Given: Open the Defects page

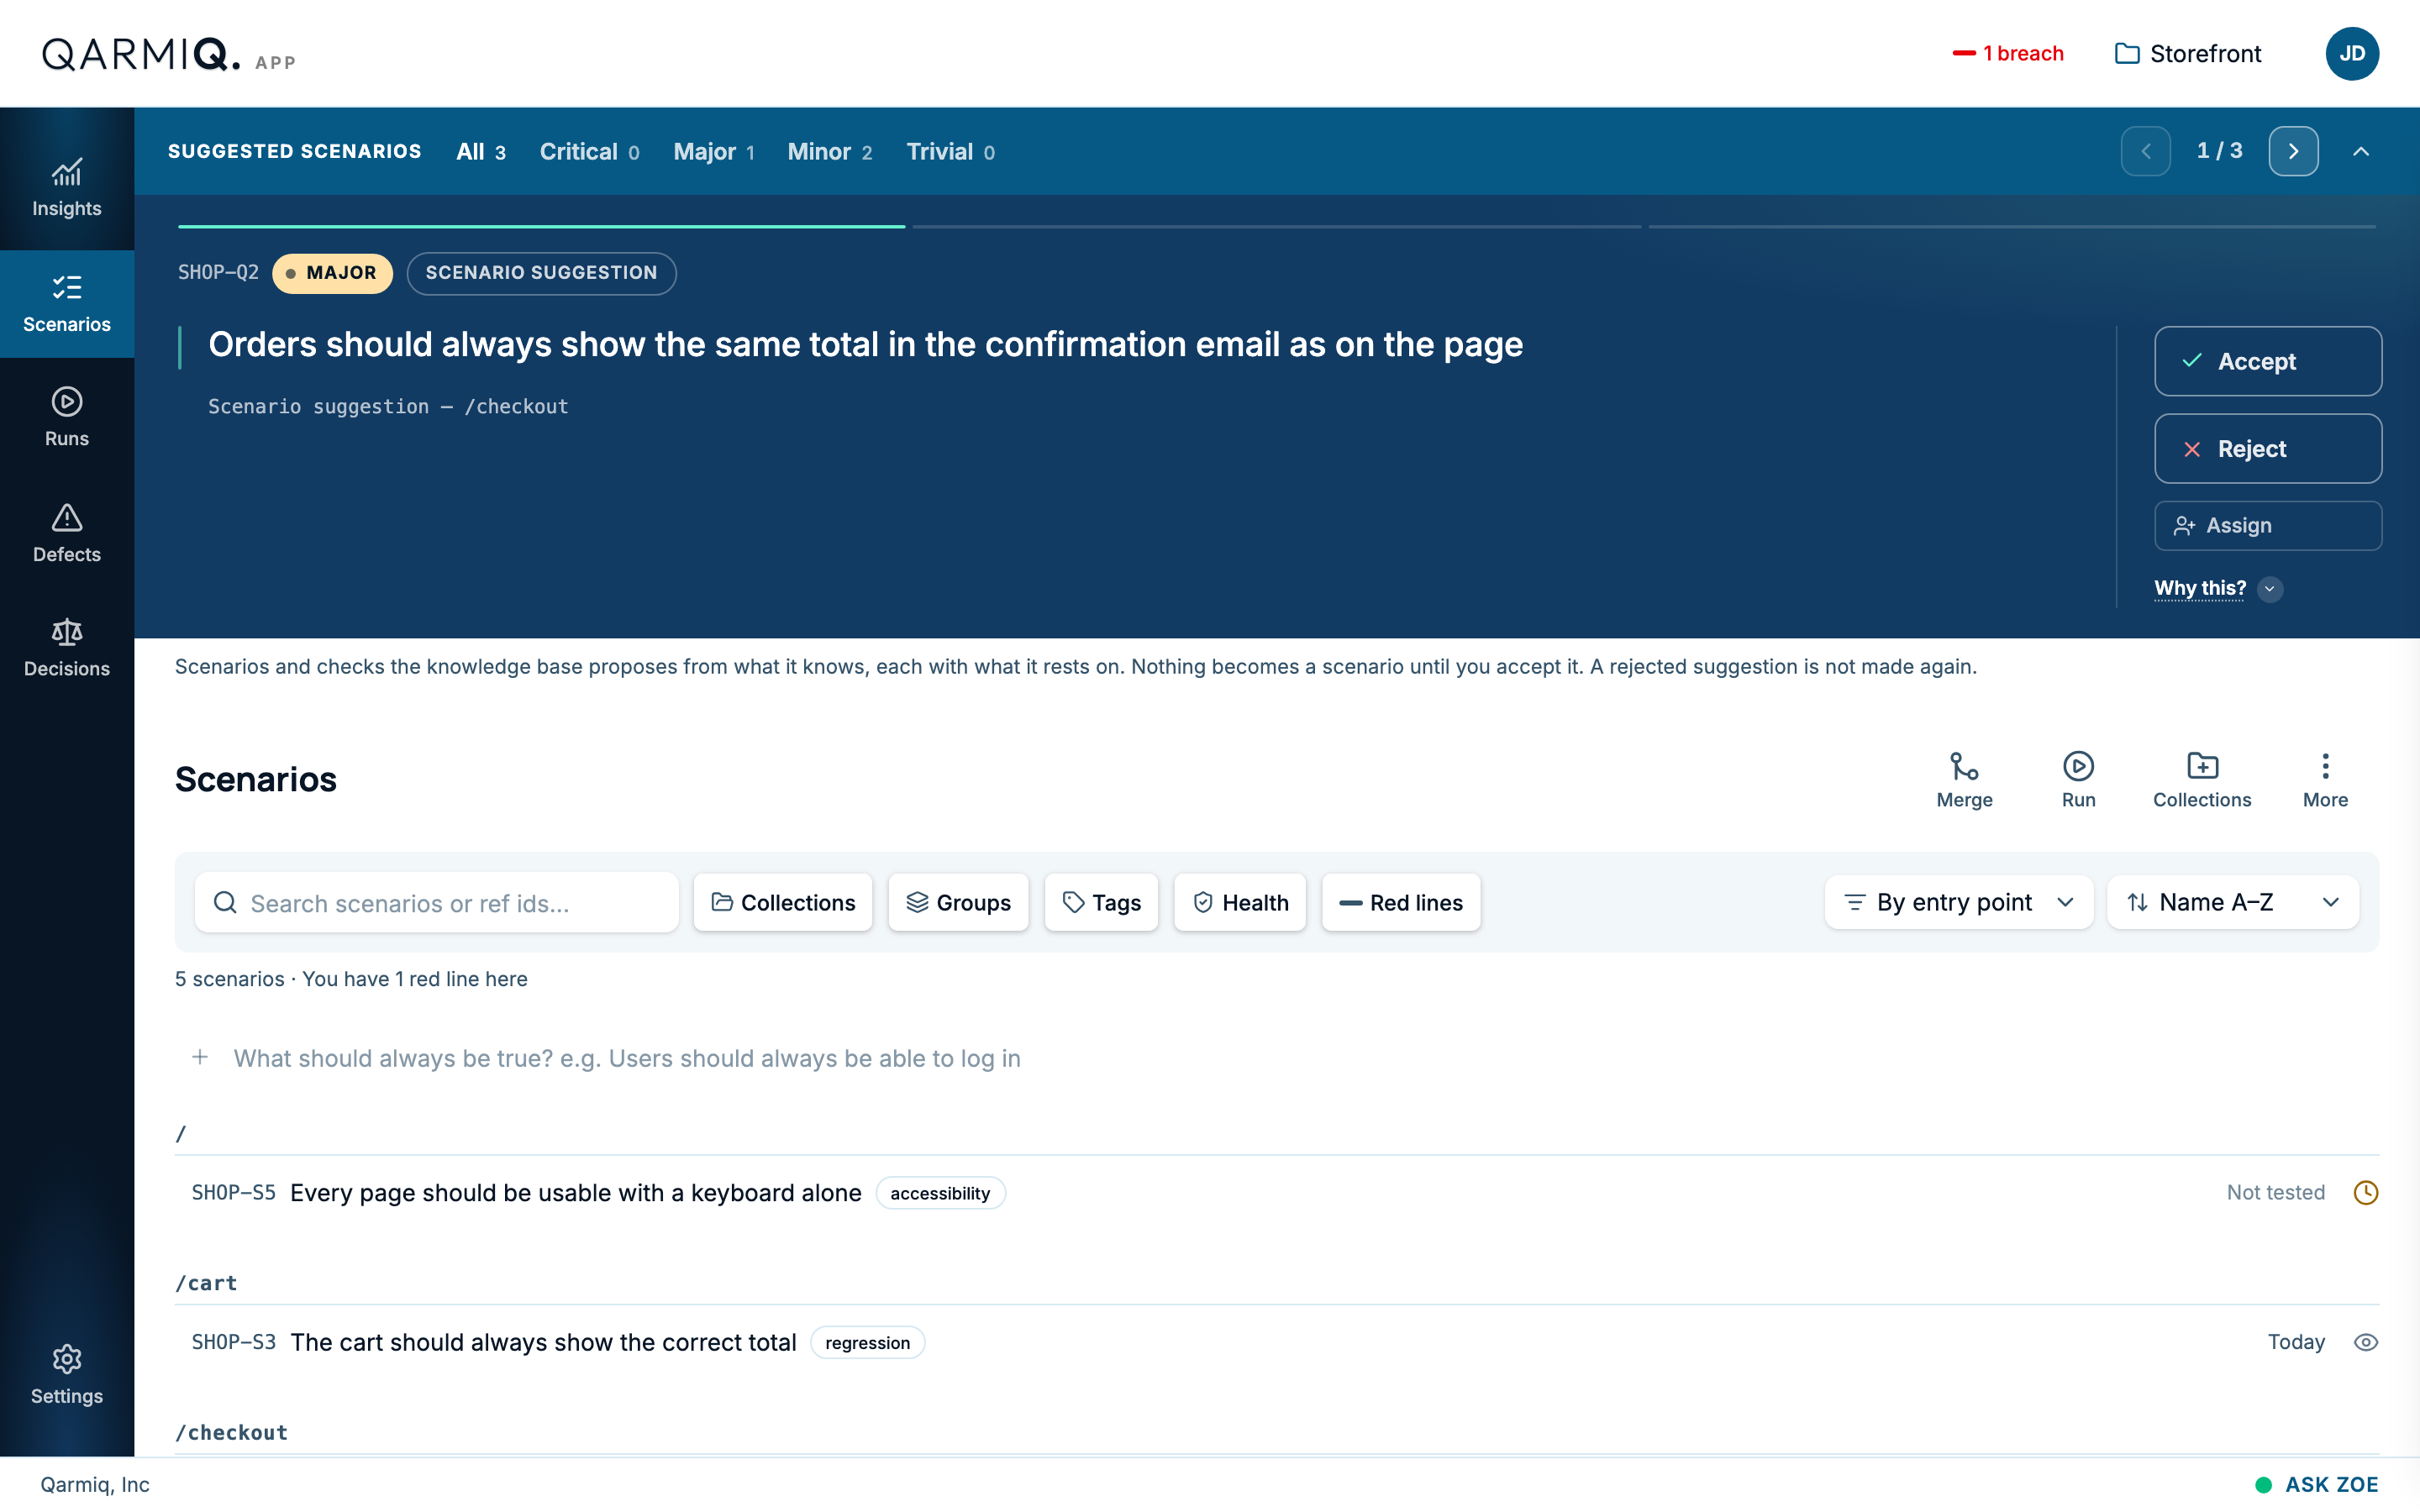Looking at the screenshot, I should tap(66, 533).
